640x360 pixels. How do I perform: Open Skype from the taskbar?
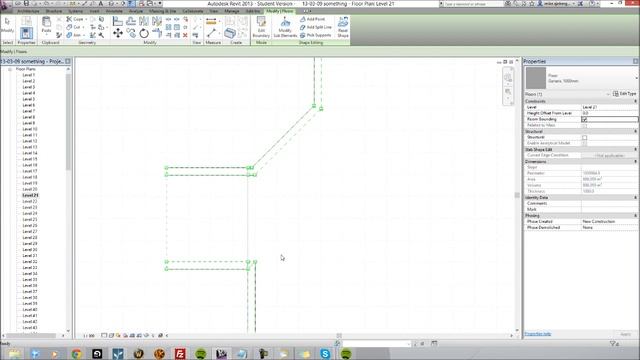[325, 353]
